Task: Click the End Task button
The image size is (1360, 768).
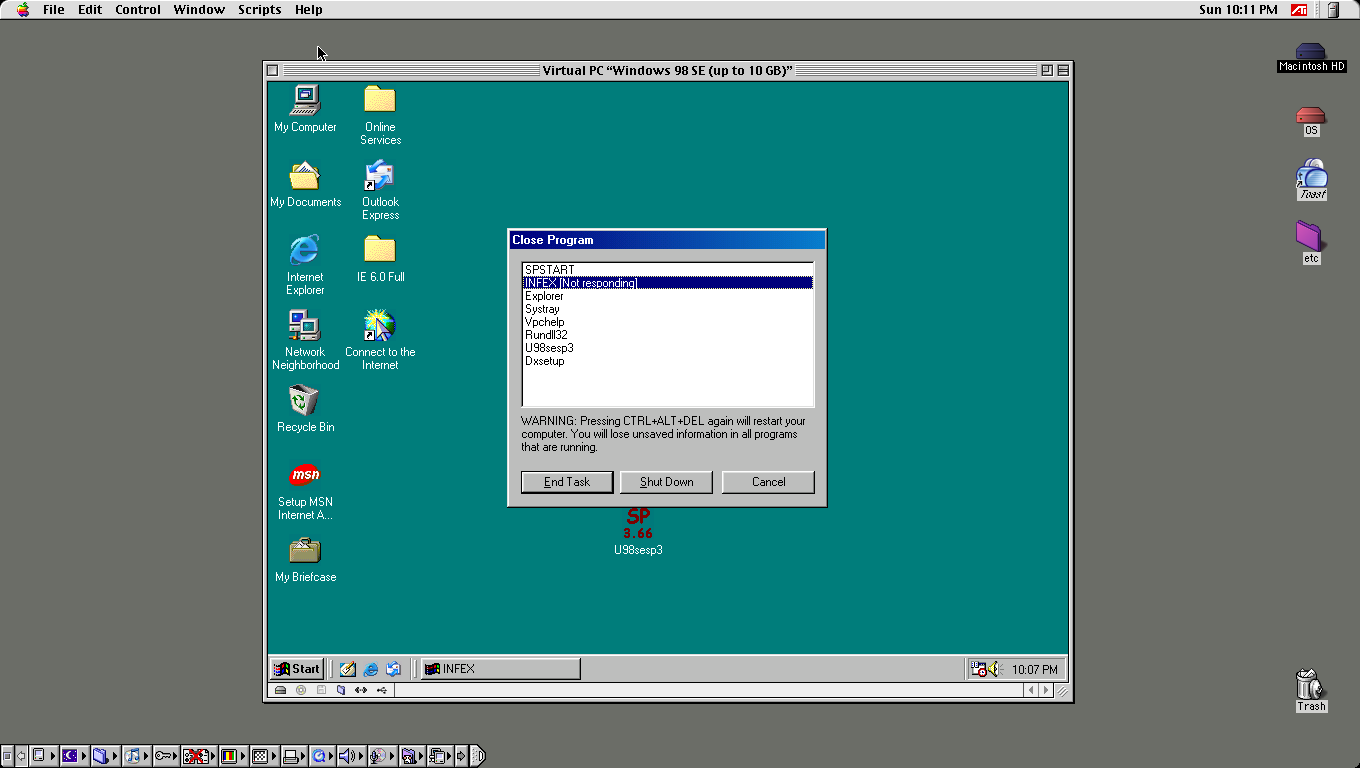Action: (567, 482)
